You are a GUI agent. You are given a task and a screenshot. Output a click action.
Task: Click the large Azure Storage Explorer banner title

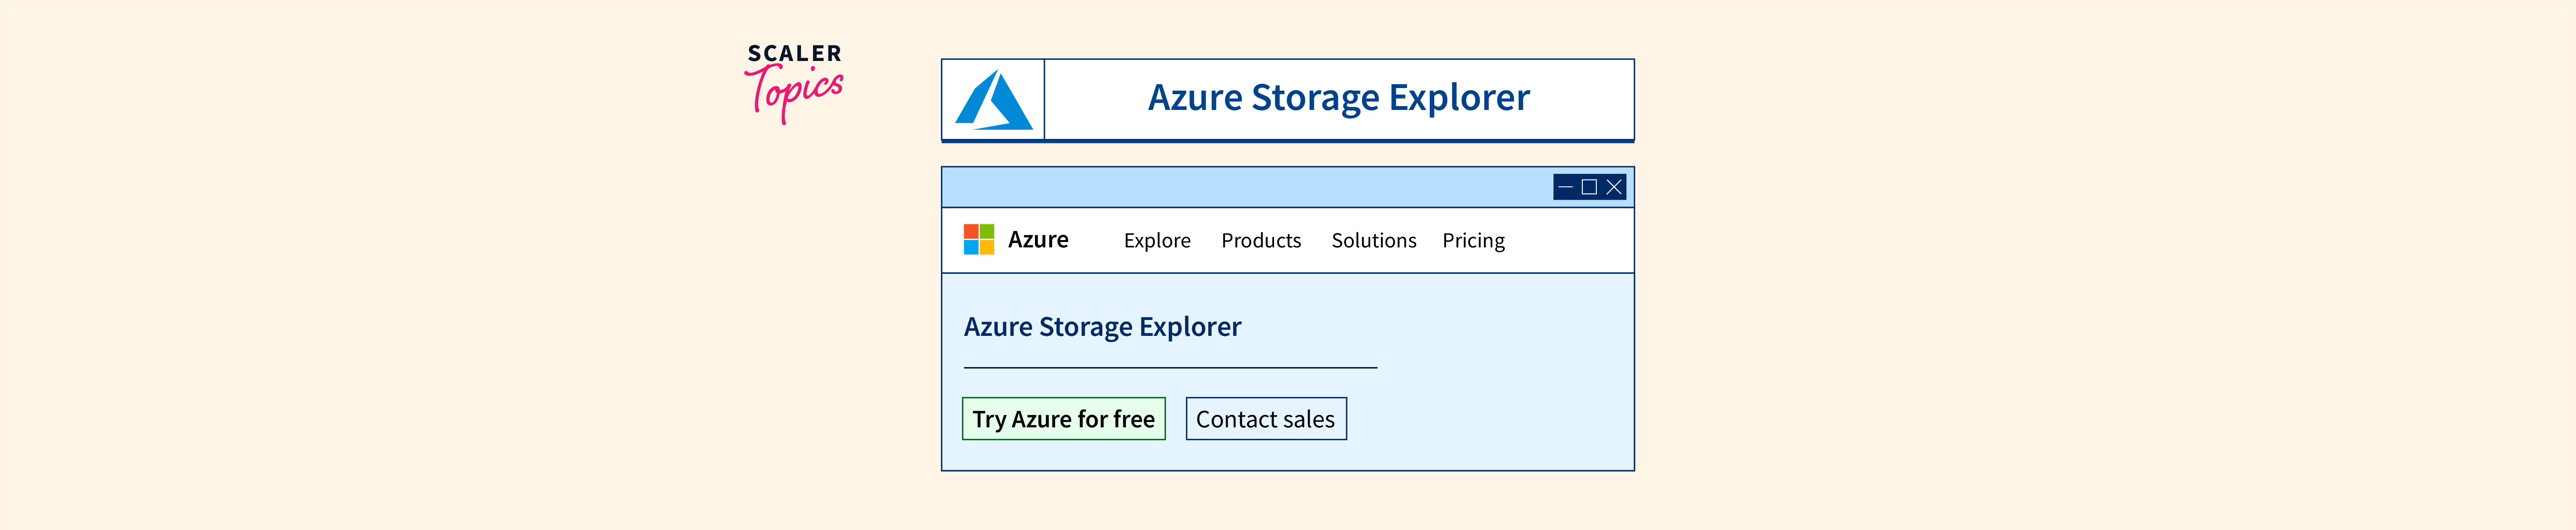click(x=1338, y=98)
